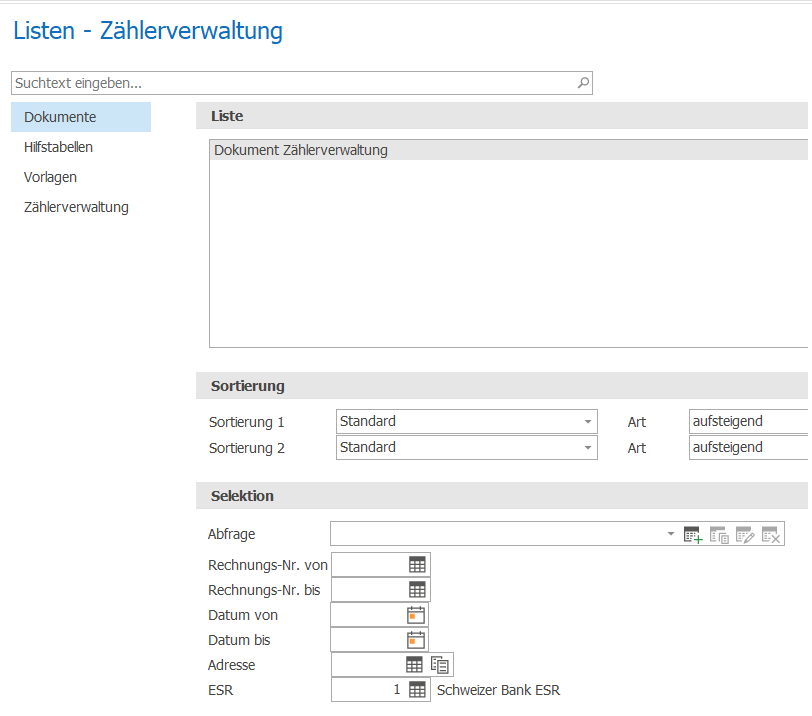
Task: Open Zählerverwaltung sidebar entry
Action: 76,207
